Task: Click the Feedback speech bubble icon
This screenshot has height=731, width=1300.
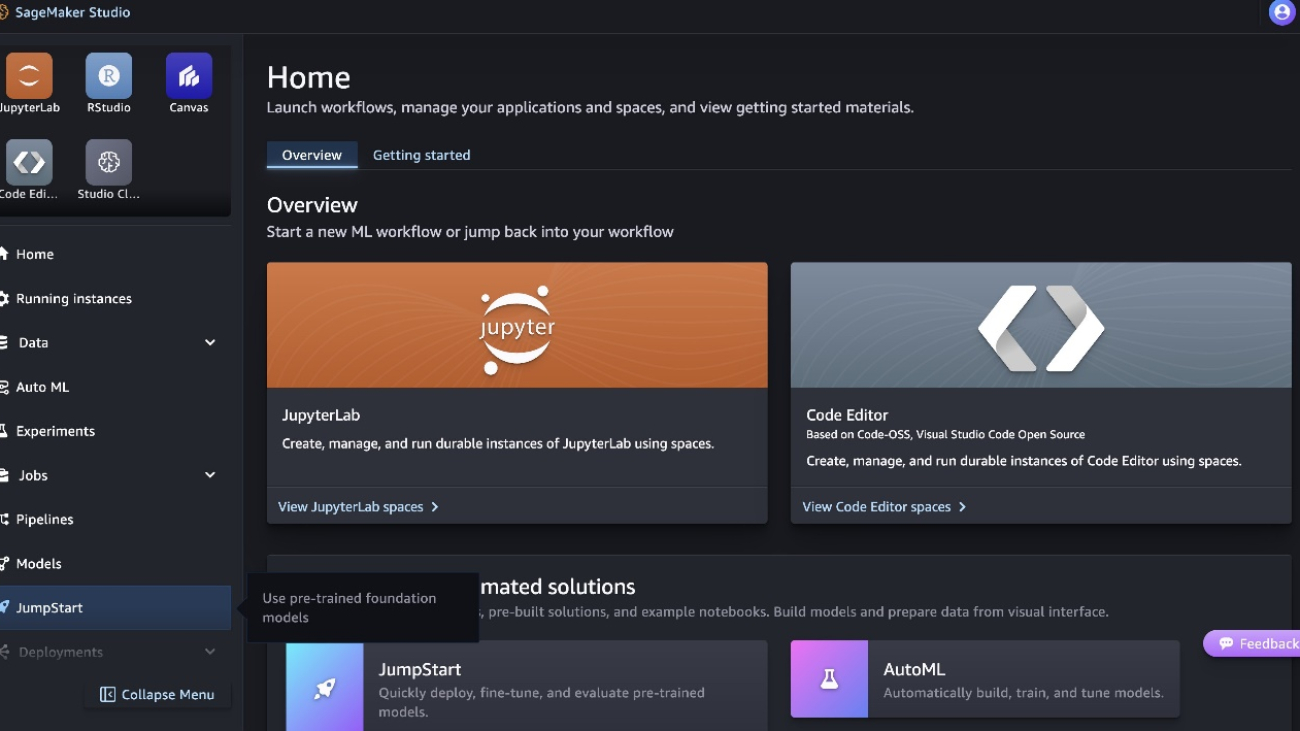Action: tap(1226, 643)
